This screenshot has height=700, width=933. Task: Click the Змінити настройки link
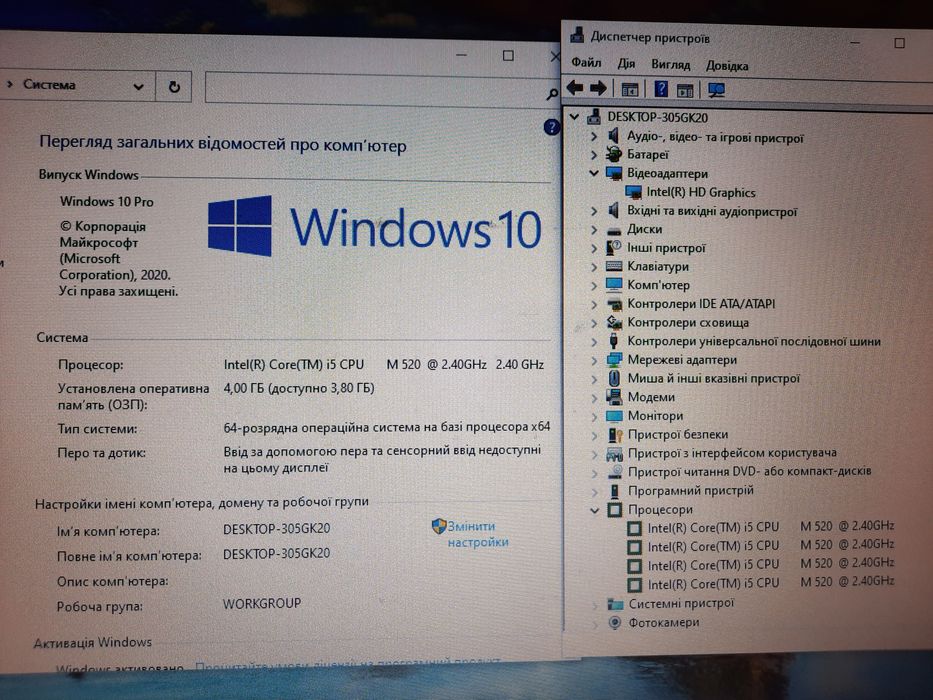478,534
